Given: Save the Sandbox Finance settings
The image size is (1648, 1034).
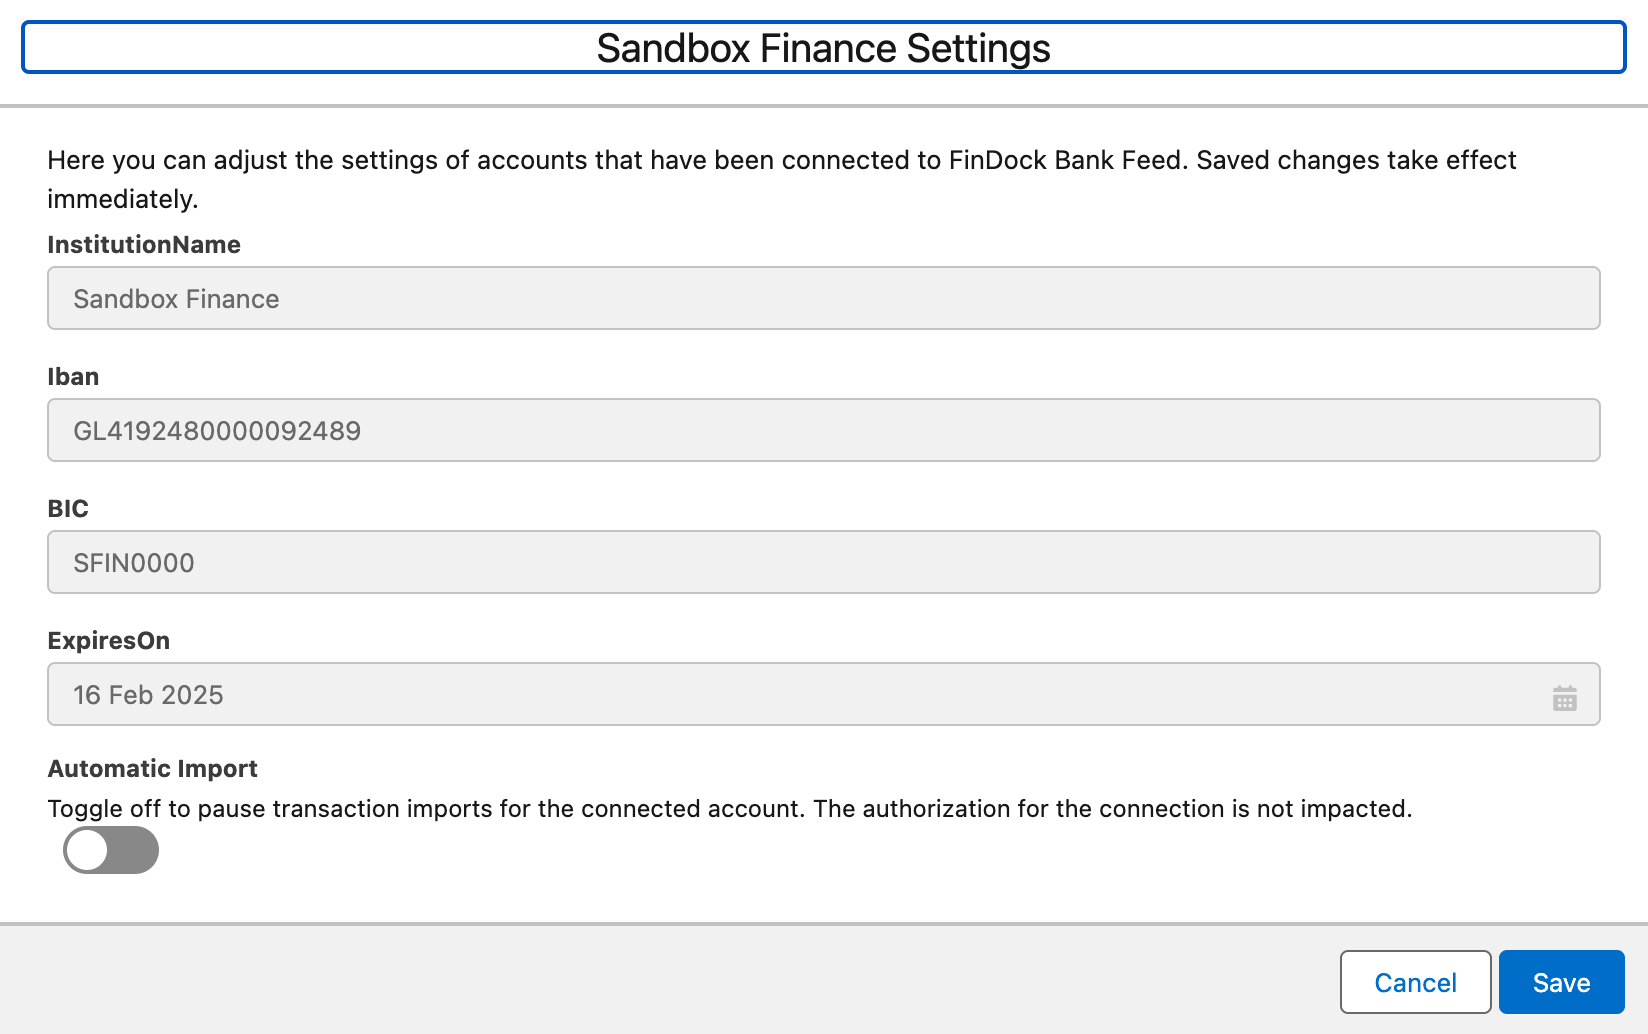Looking at the screenshot, I should pyautogui.click(x=1561, y=982).
